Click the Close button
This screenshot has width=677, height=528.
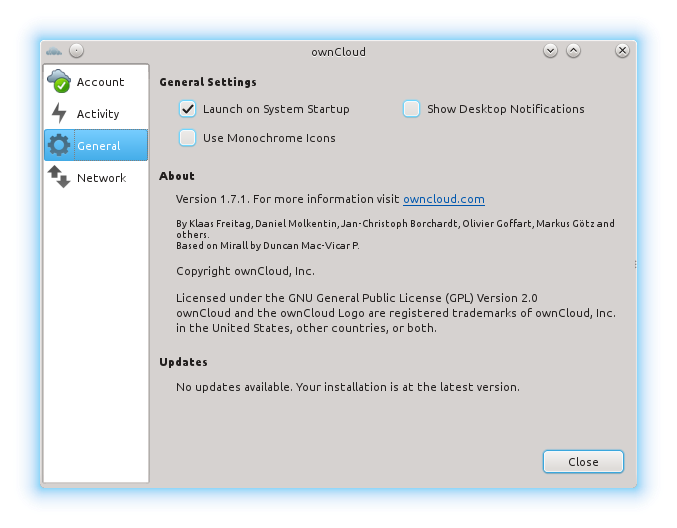pyautogui.click(x=583, y=462)
